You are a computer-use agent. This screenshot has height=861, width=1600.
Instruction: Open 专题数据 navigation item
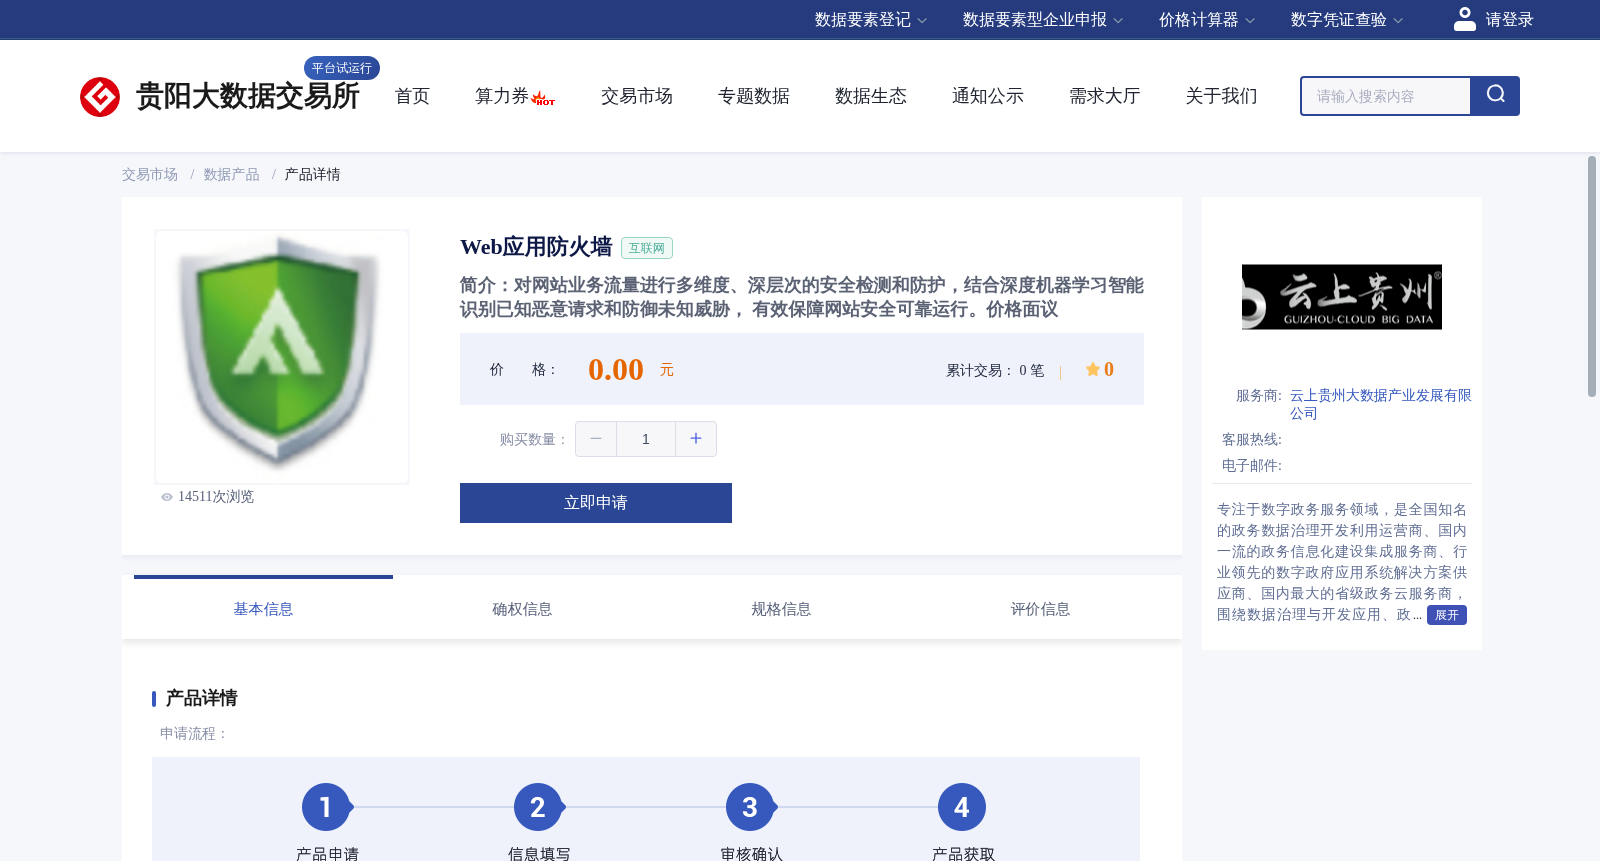754,96
